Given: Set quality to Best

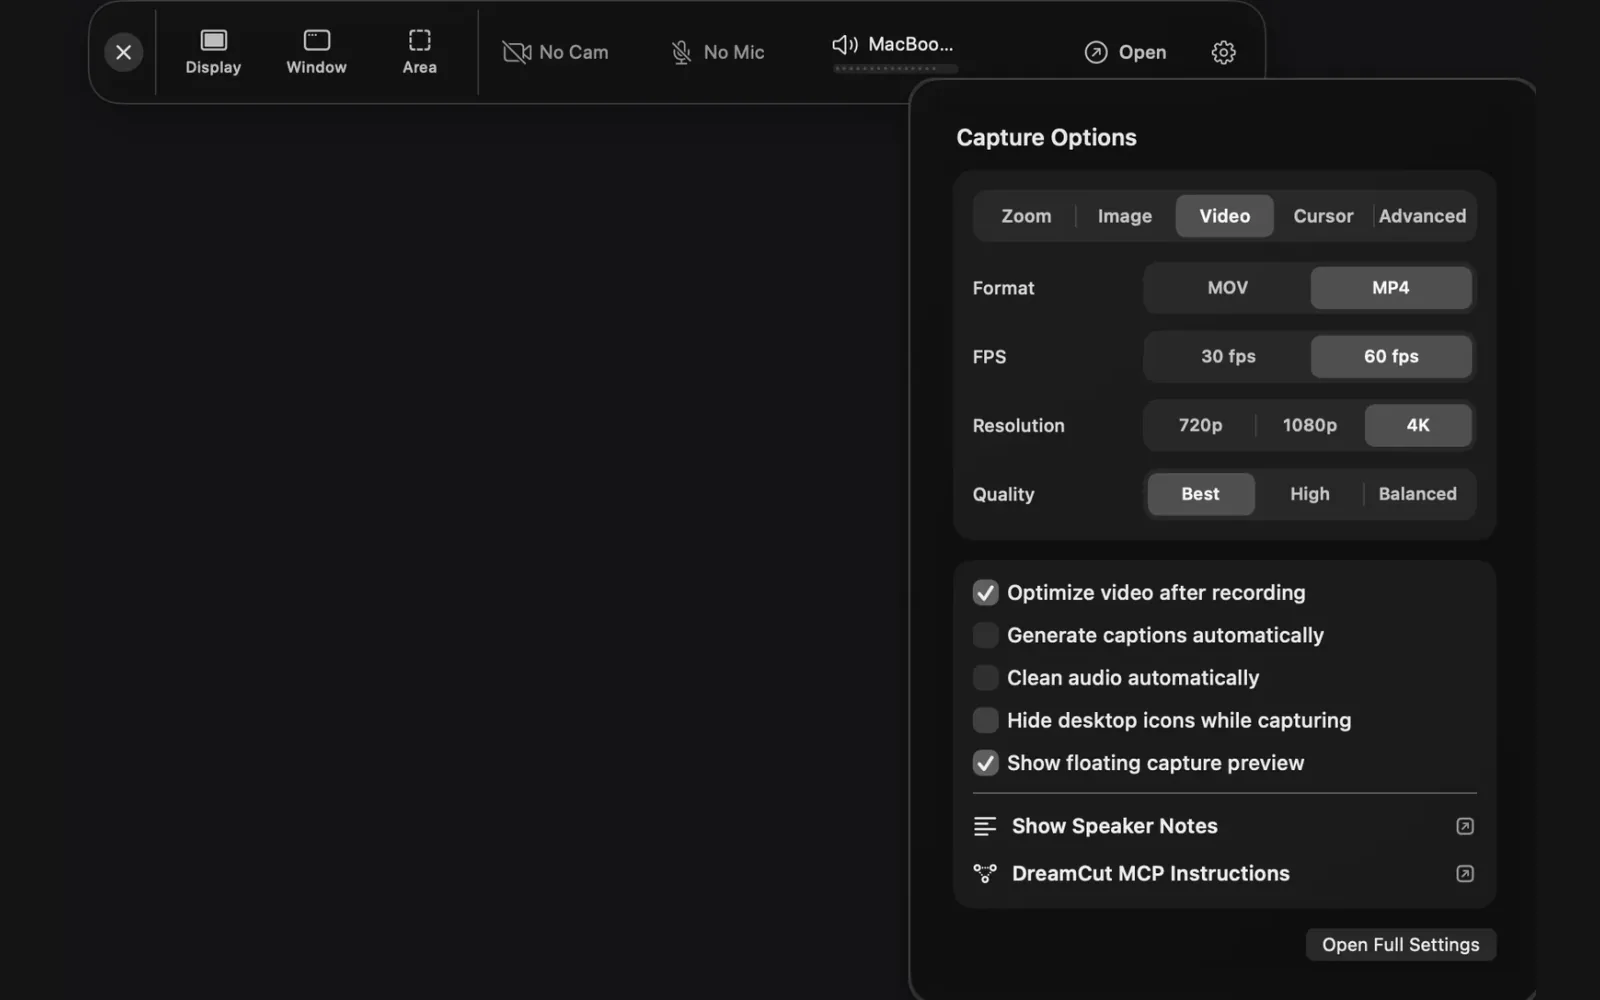Looking at the screenshot, I should [1200, 494].
